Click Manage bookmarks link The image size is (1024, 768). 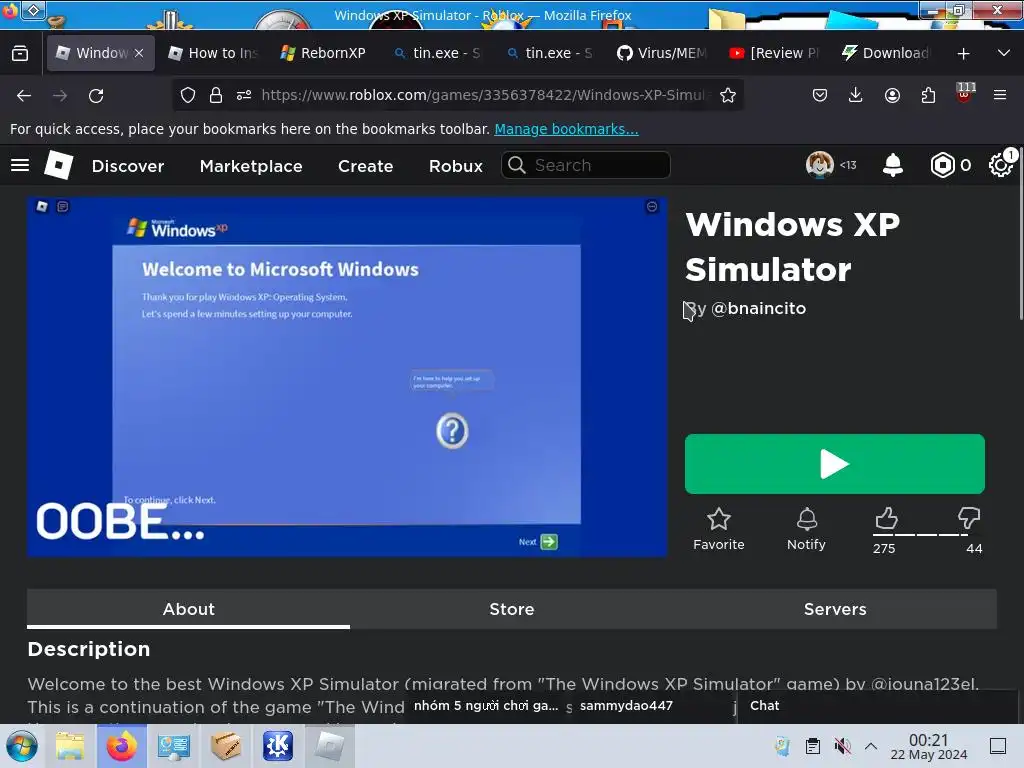pyautogui.click(x=566, y=129)
